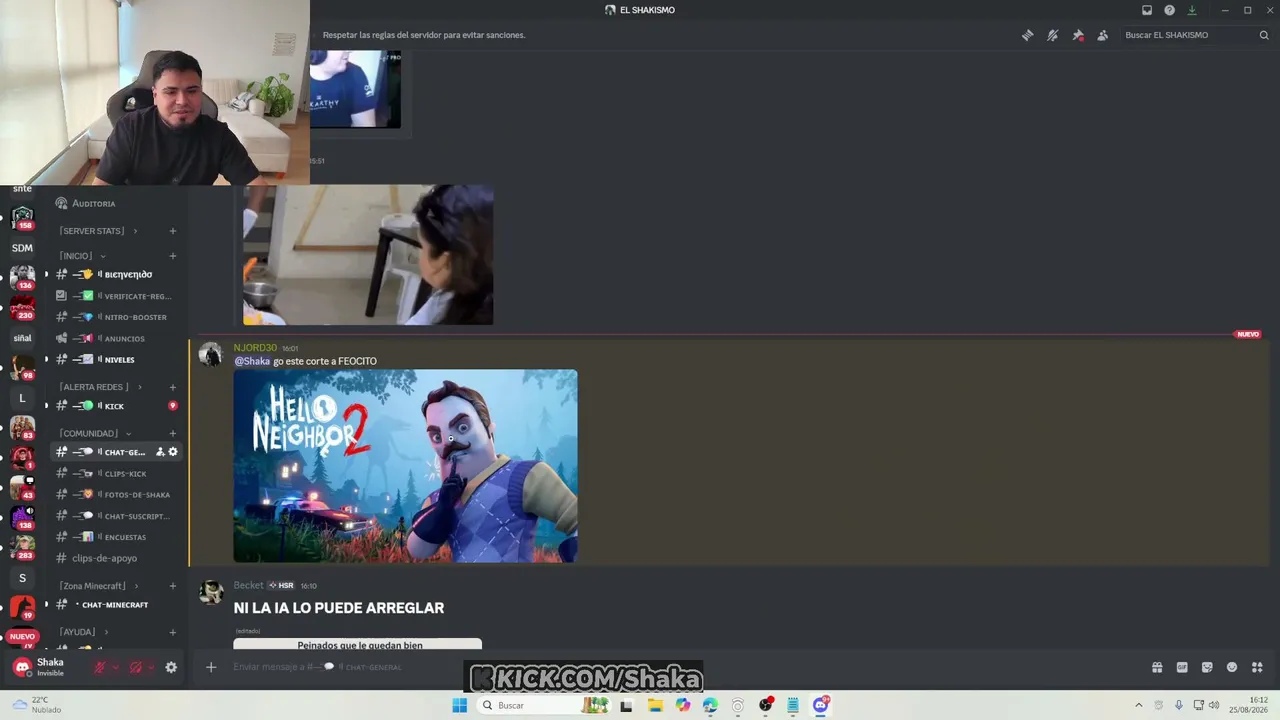The image size is (1280, 720).
Task: Open File Explorer from the taskbar
Action: click(x=655, y=705)
